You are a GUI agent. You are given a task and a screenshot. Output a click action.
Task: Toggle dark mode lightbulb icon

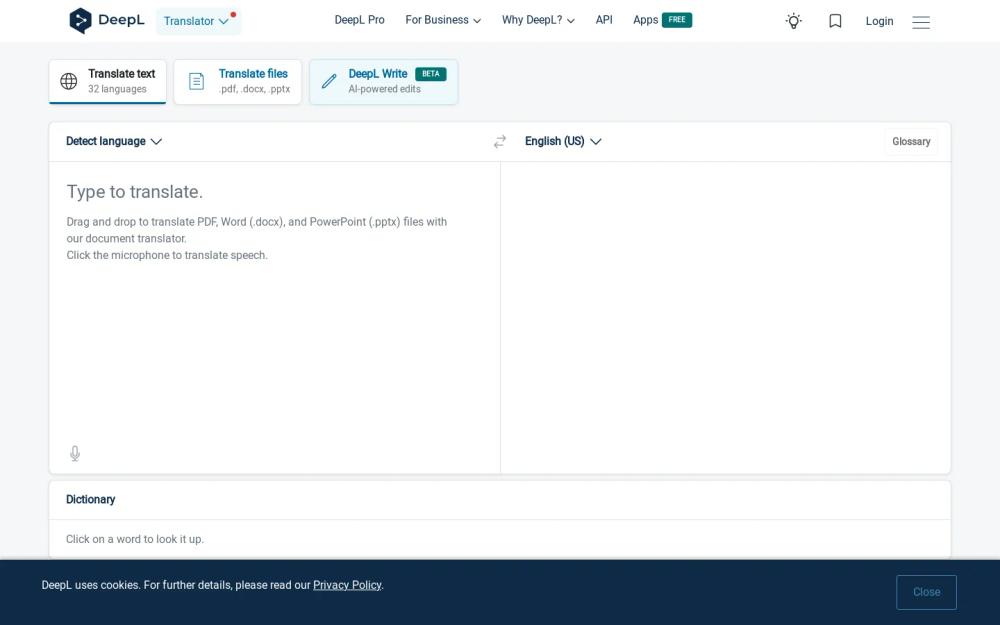[x=793, y=21]
